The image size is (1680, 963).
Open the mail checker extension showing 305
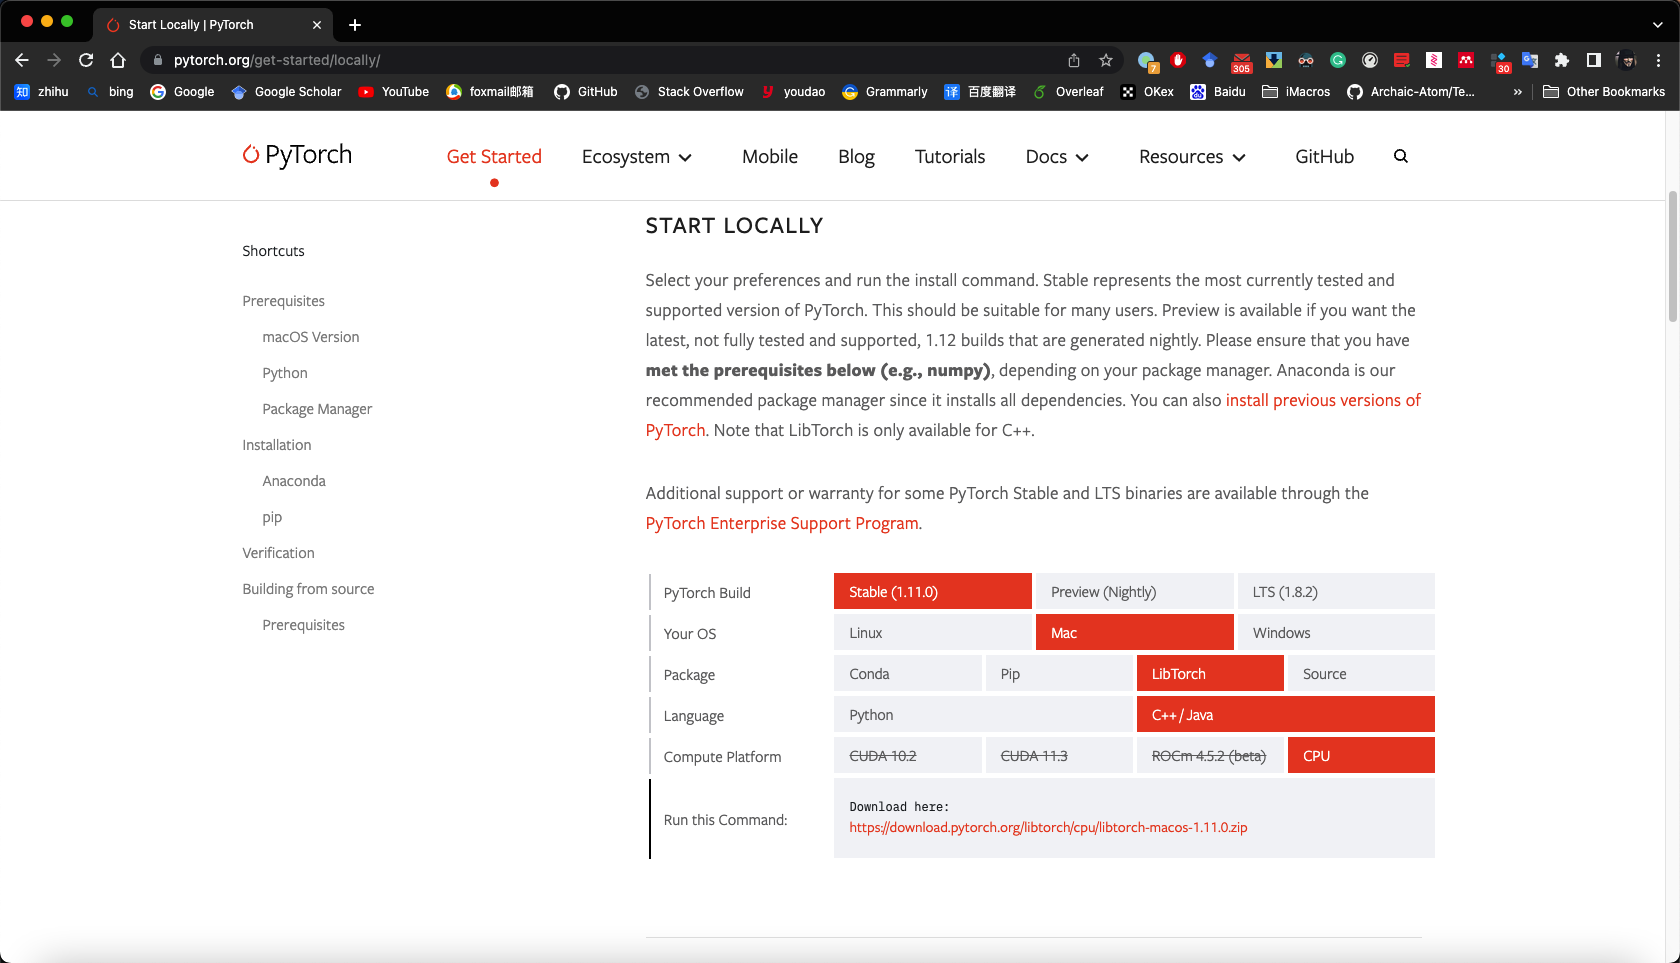(x=1241, y=62)
